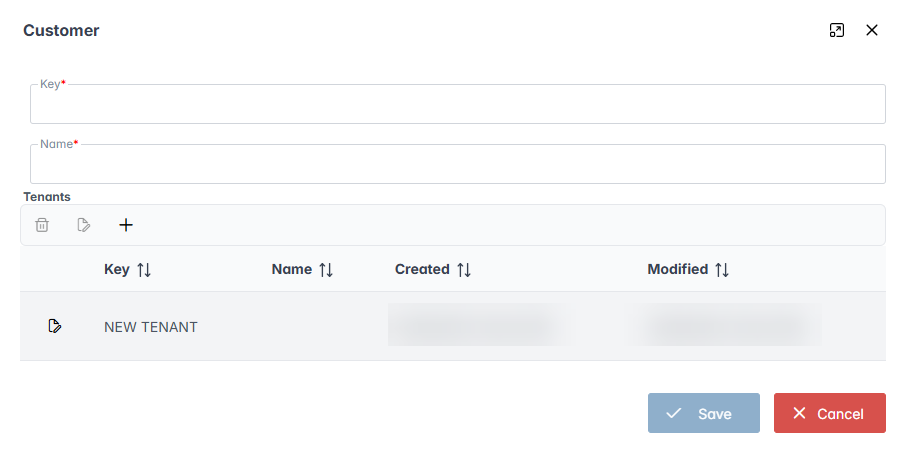Focus the Name text field
The height and width of the screenshot is (450, 906).
pyautogui.click(x=457, y=165)
